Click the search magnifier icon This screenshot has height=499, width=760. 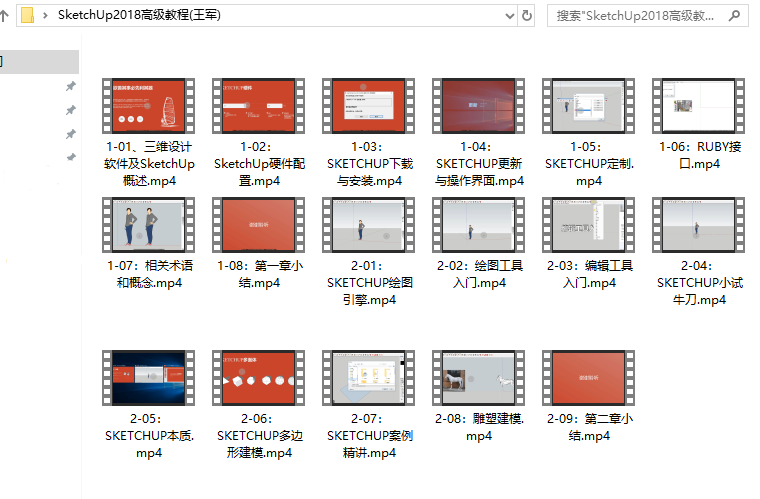tap(734, 16)
